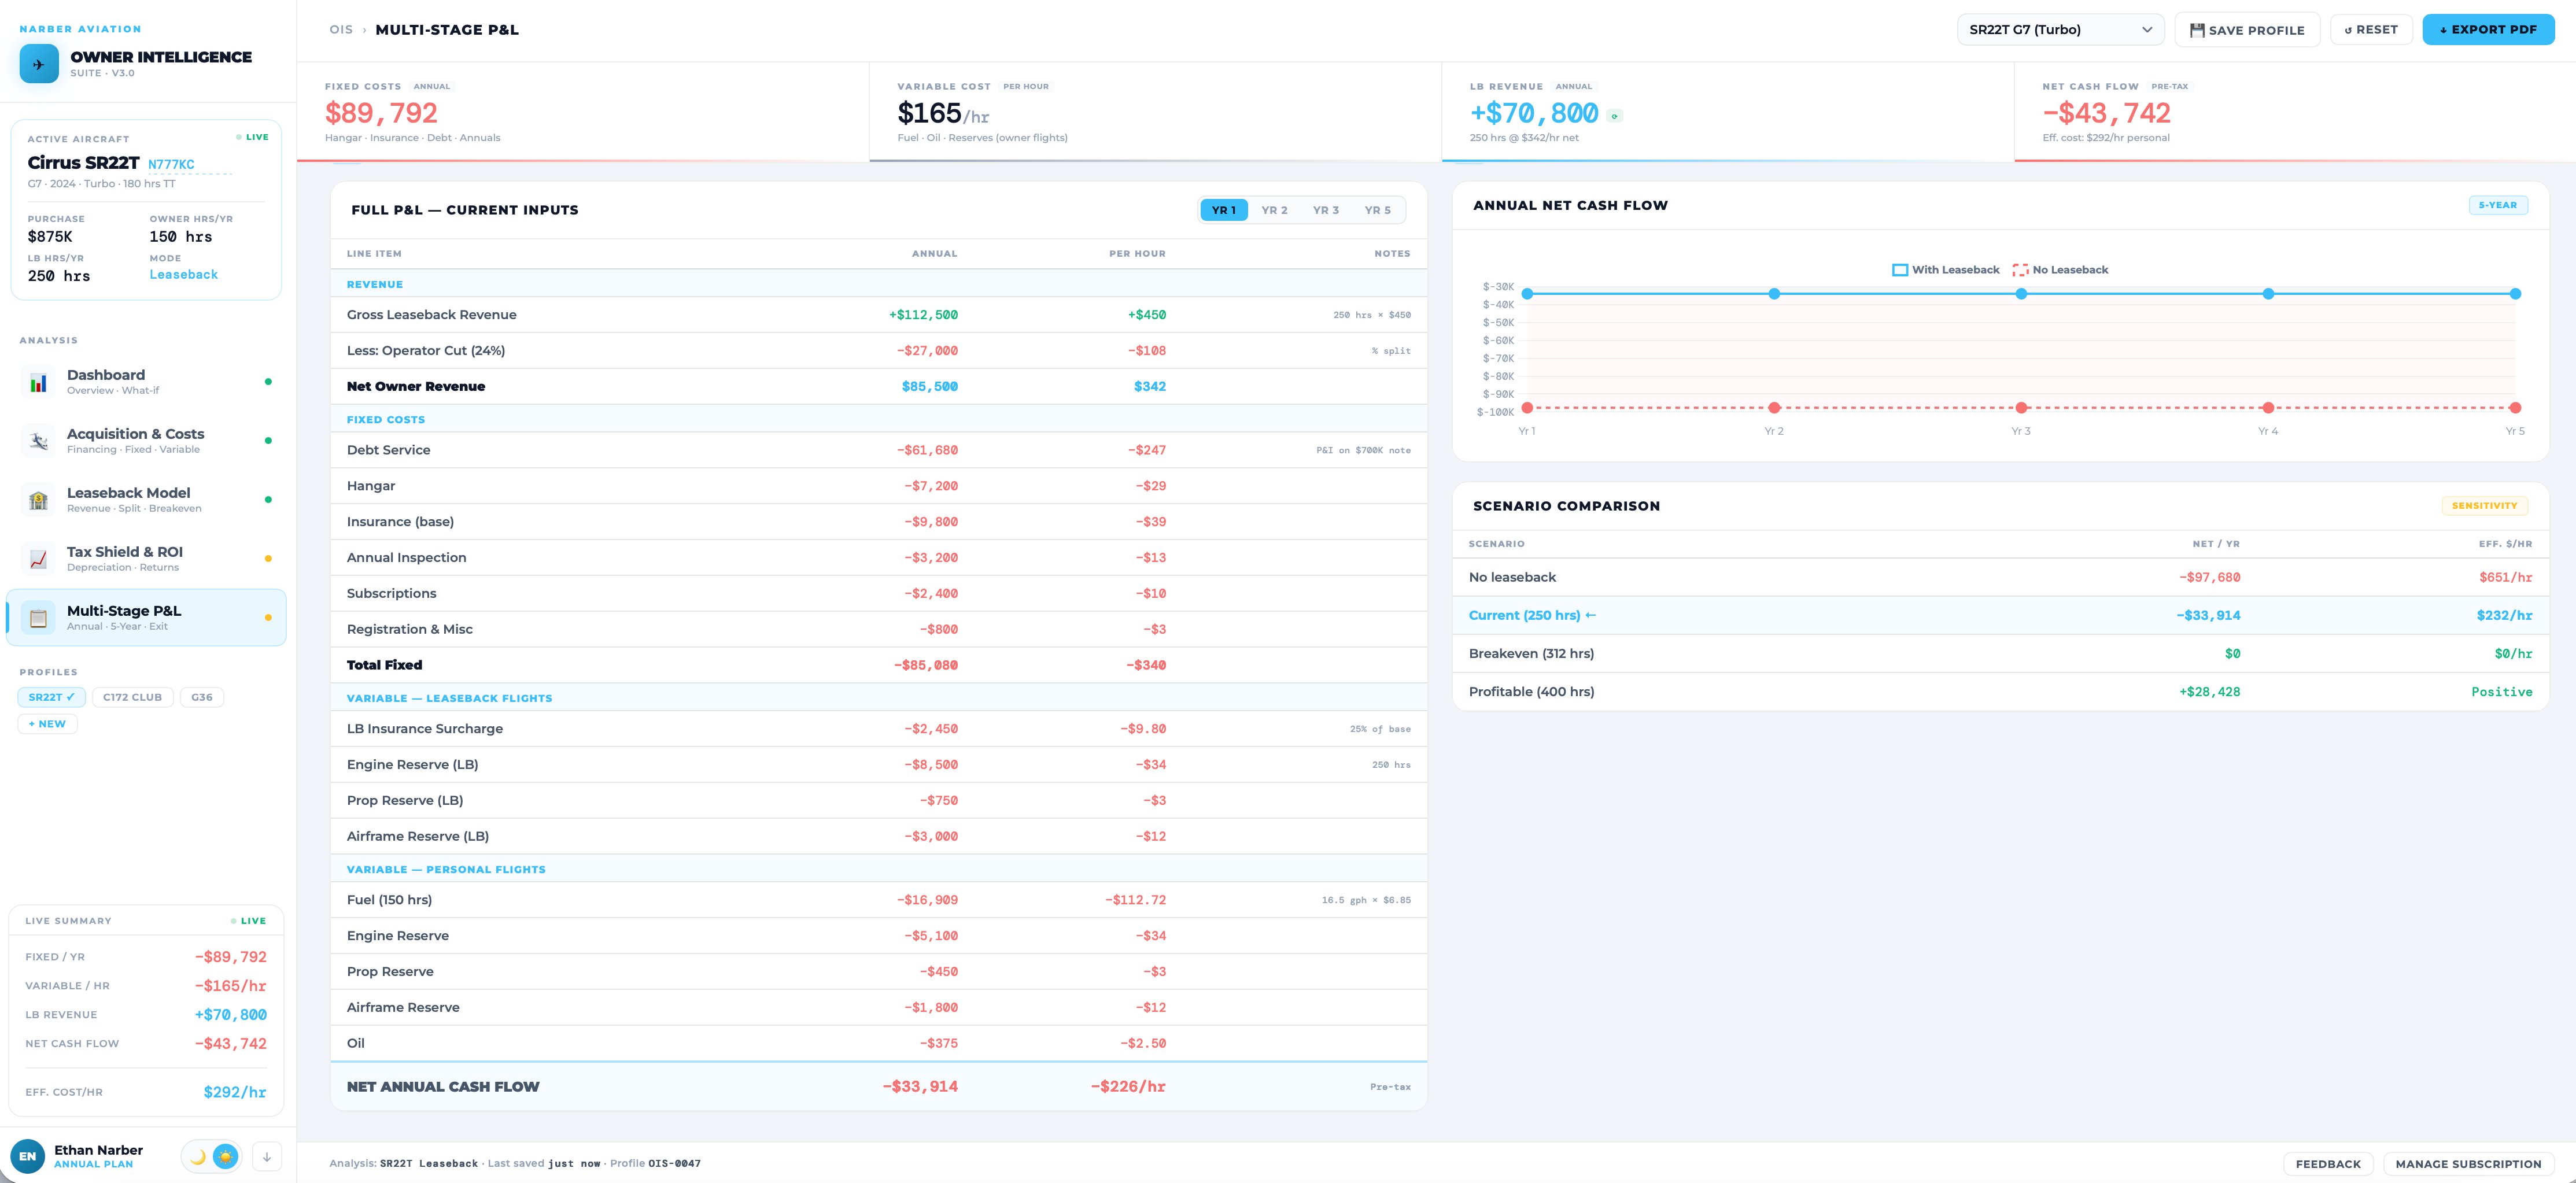Switch to dark mode with moon icon
This screenshot has width=2576, height=1183.
click(198, 1157)
